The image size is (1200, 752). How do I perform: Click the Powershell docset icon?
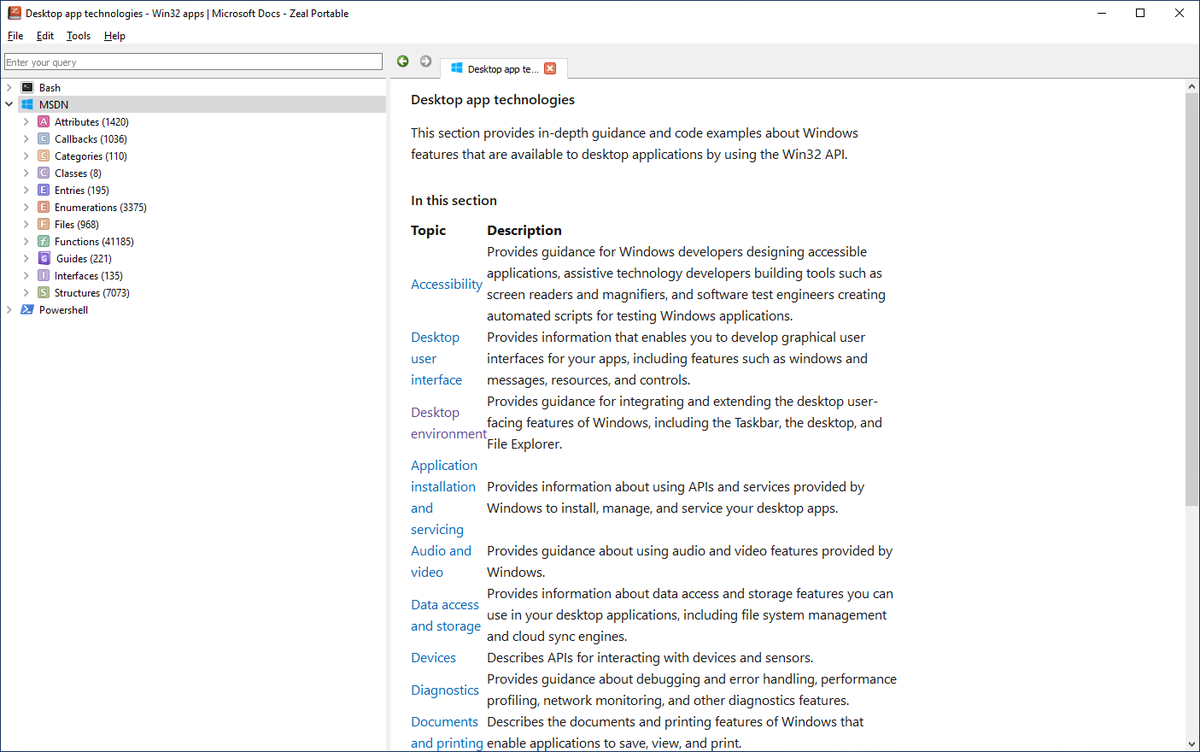click(27, 310)
